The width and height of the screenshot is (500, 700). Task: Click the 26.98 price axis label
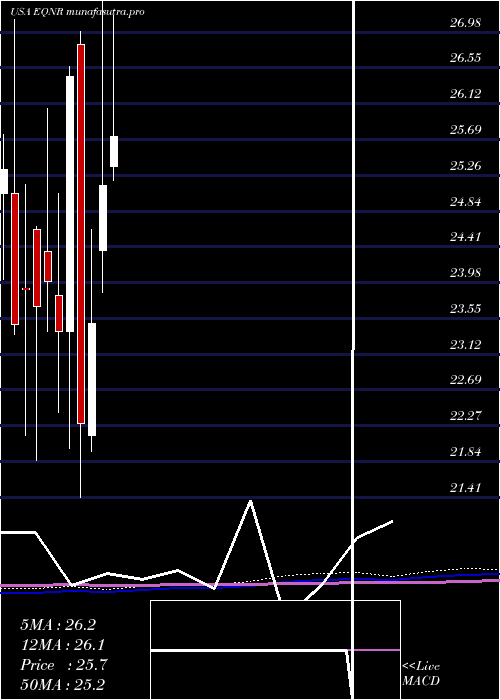(x=465, y=23)
